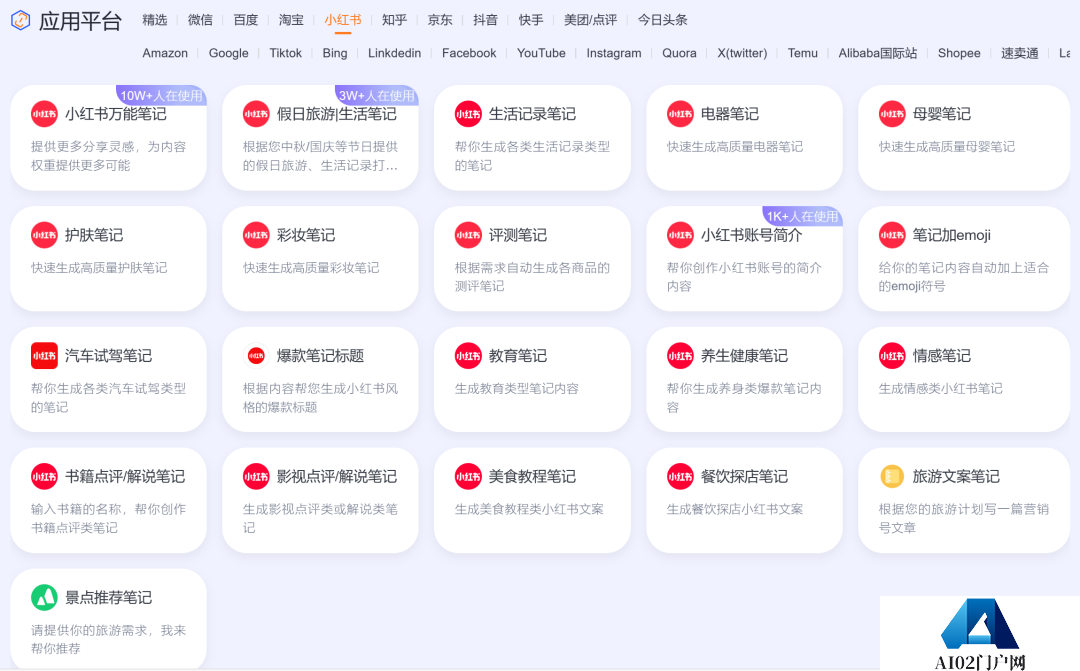
Task: Select the Bing platform tab
Action: (335, 53)
